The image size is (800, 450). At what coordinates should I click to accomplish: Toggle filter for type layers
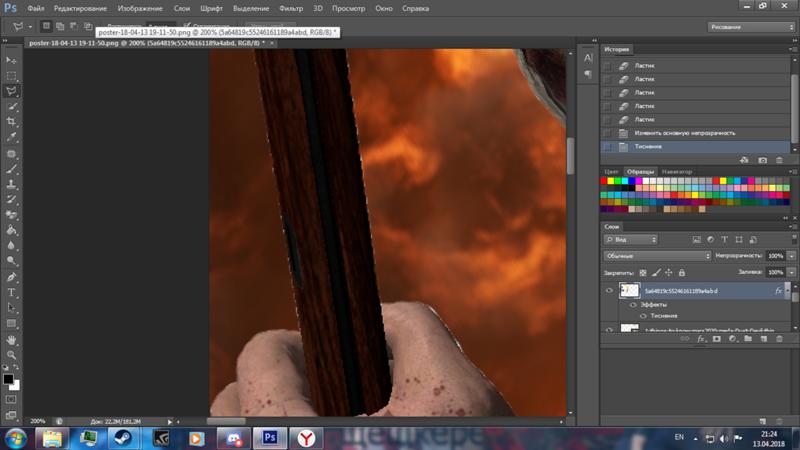pyautogui.click(x=724, y=239)
